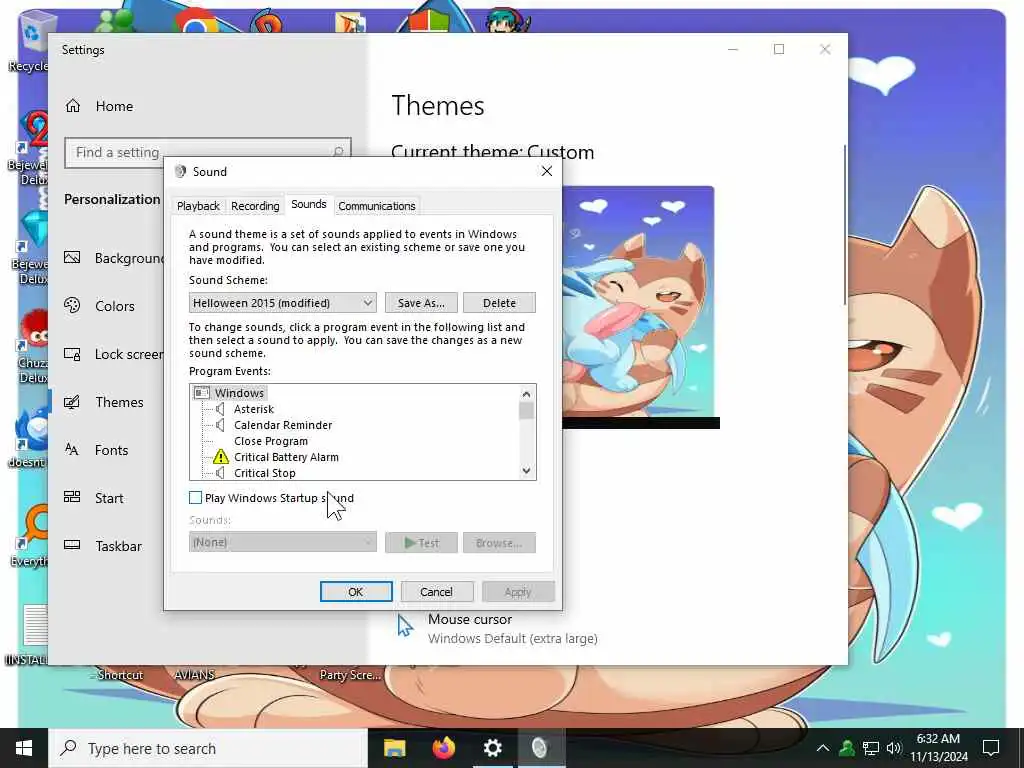1024x768 pixels.
Task: Open the Action Center notifications
Action: [x=991, y=748]
